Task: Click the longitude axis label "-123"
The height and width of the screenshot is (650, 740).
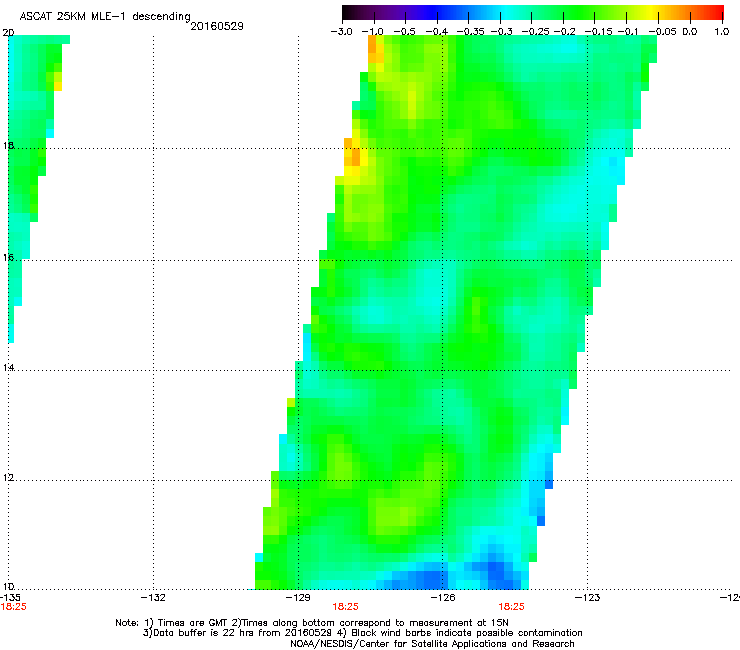Action: tap(588, 598)
